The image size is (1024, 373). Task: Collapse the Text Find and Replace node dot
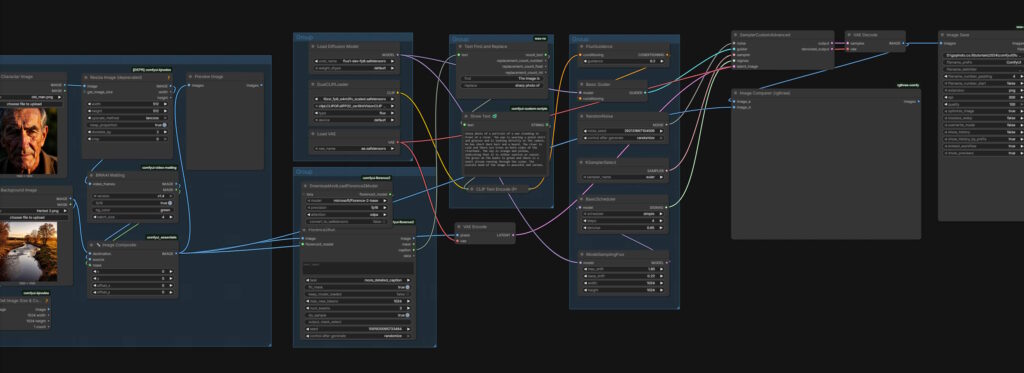tap(460, 46)
